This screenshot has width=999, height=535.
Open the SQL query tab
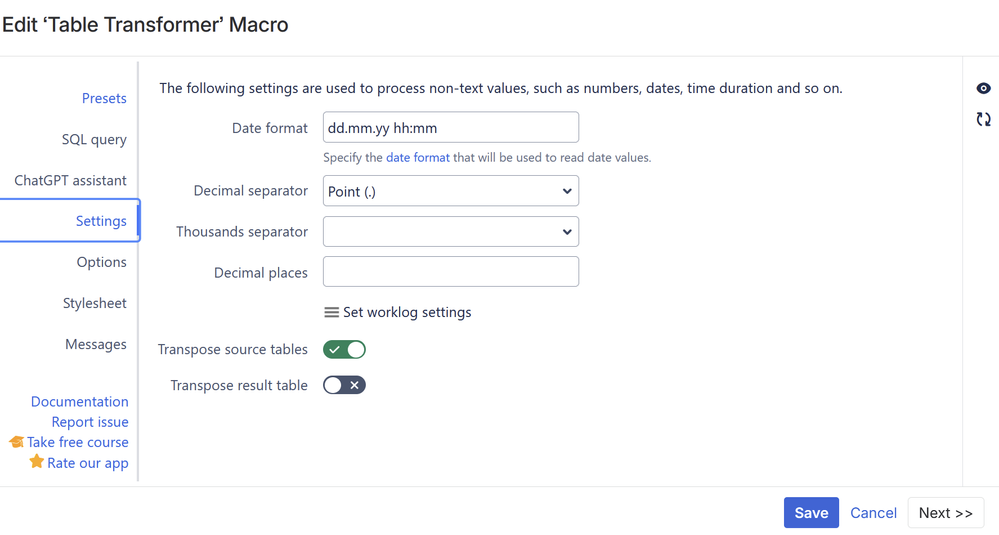click(94, 139)
